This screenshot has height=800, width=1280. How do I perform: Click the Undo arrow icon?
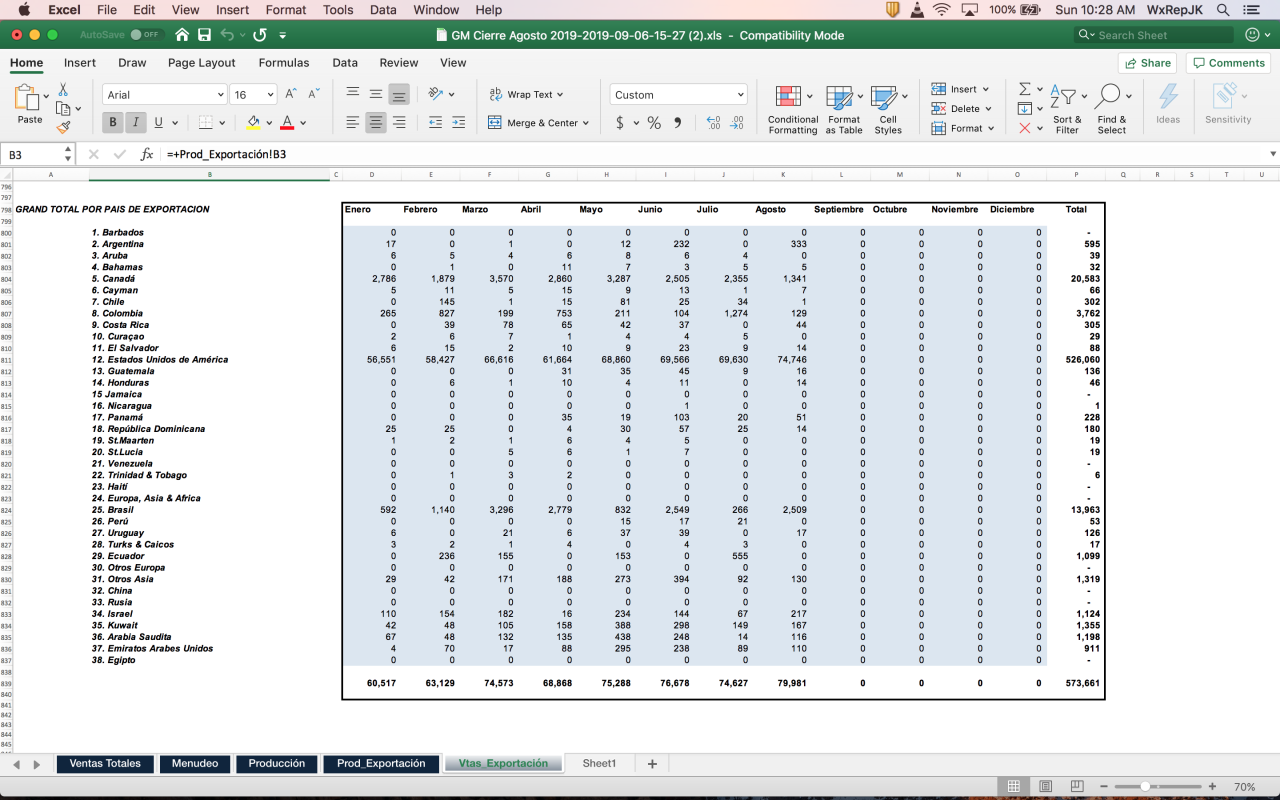[227, 35]
